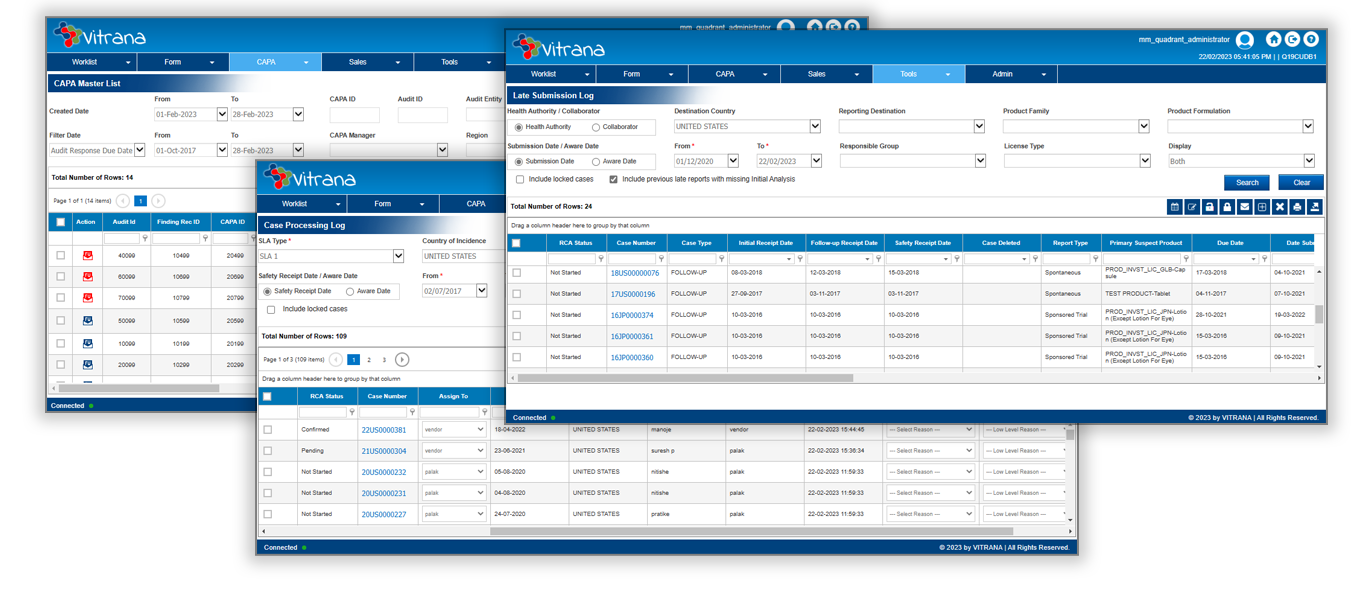Viewport: 1366px width, 589px height.
Task: Click the print icon in the grid toolbar
Action: 1297,207
